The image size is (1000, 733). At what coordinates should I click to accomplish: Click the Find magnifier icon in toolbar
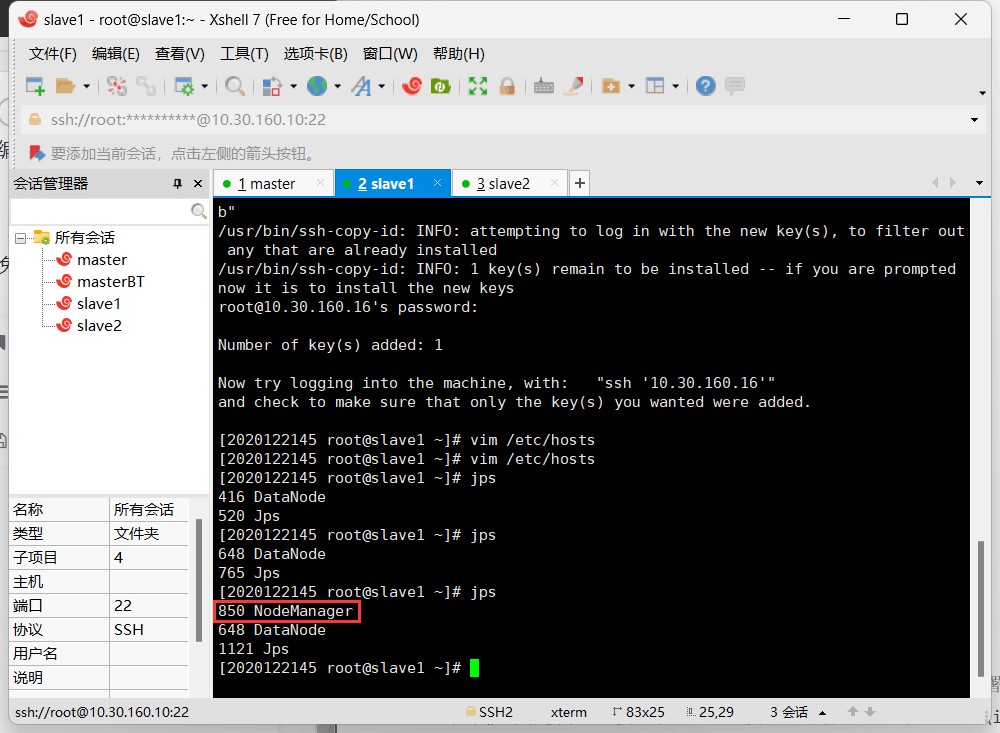[235, 87]
